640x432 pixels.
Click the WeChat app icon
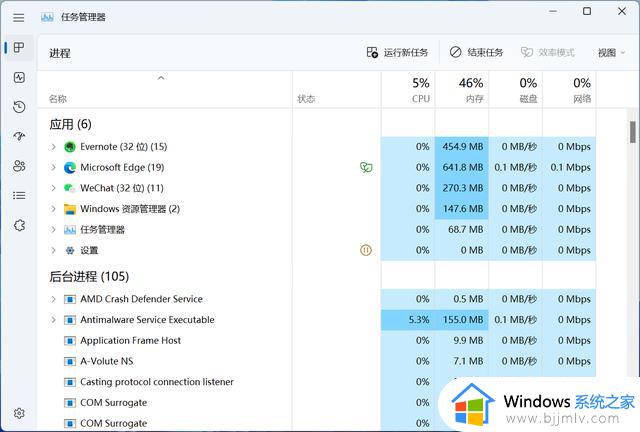70,188
